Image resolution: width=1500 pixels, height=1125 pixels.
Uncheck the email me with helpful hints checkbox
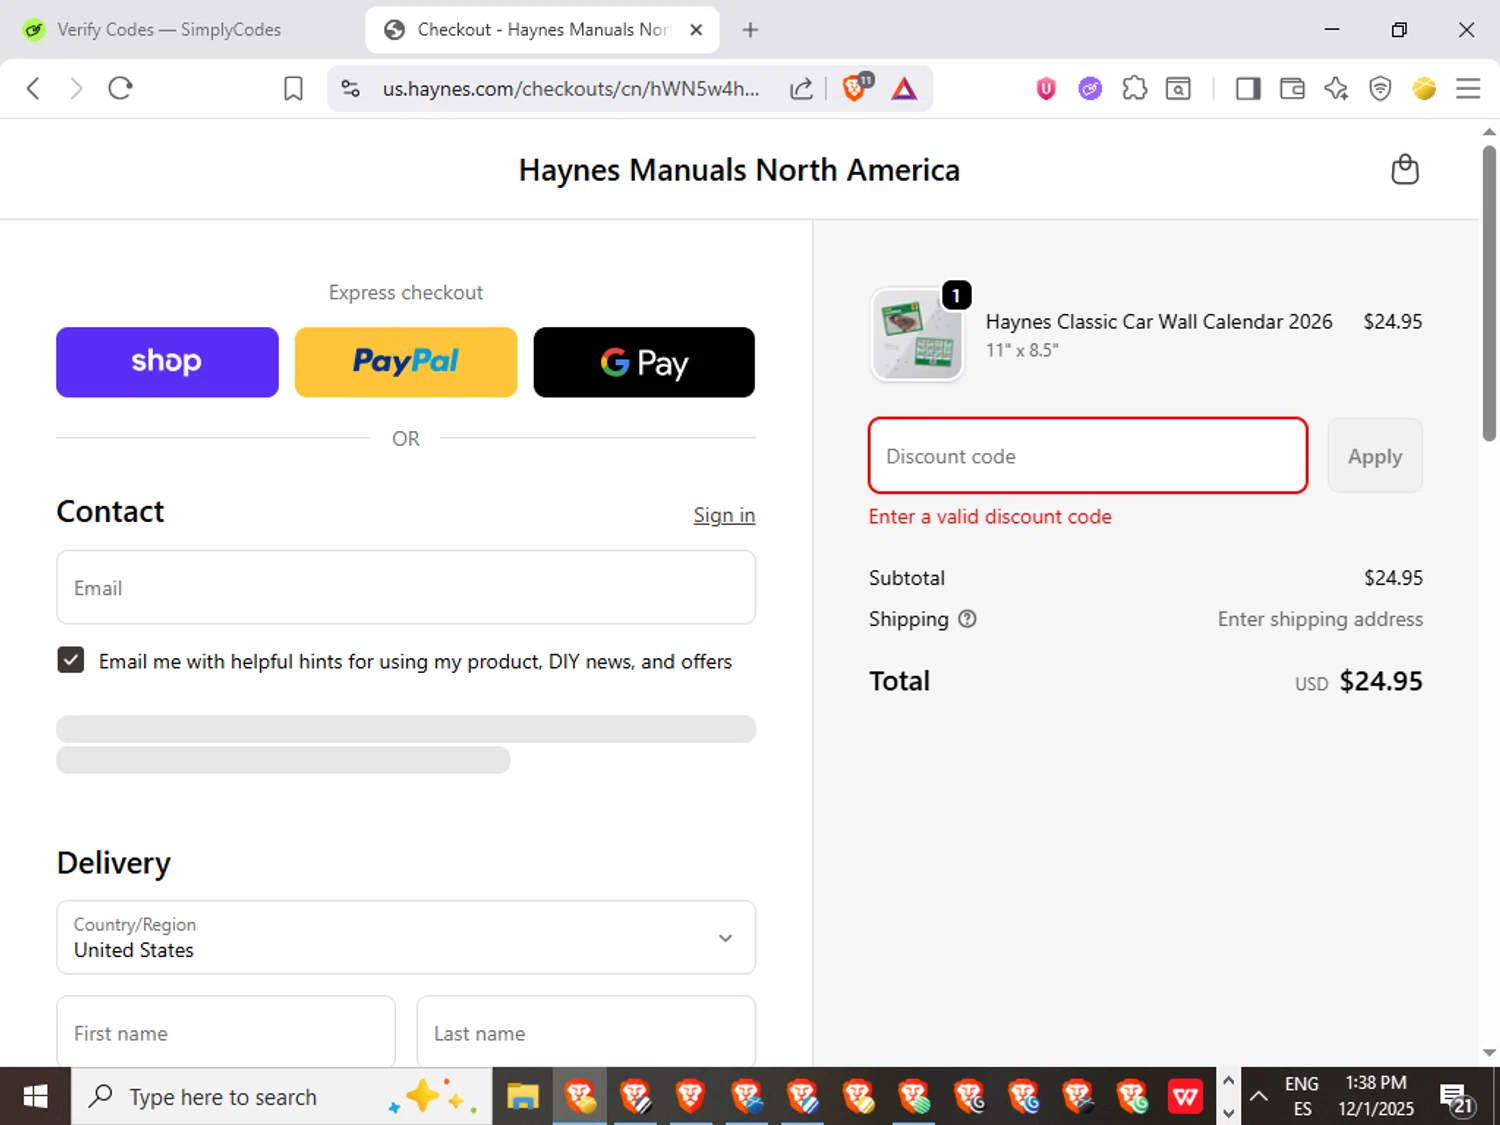(71, 660)
